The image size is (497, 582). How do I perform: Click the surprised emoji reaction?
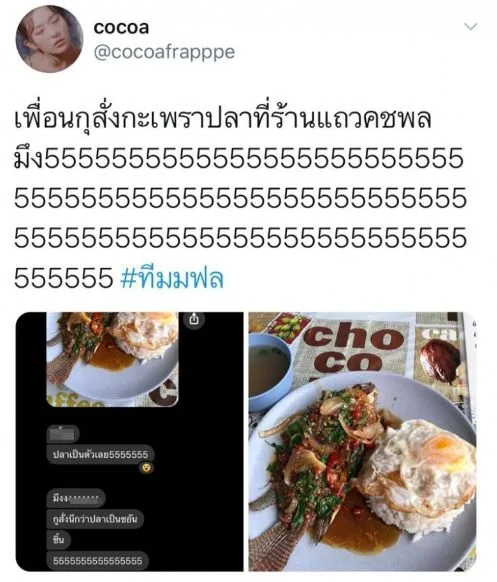146,468
